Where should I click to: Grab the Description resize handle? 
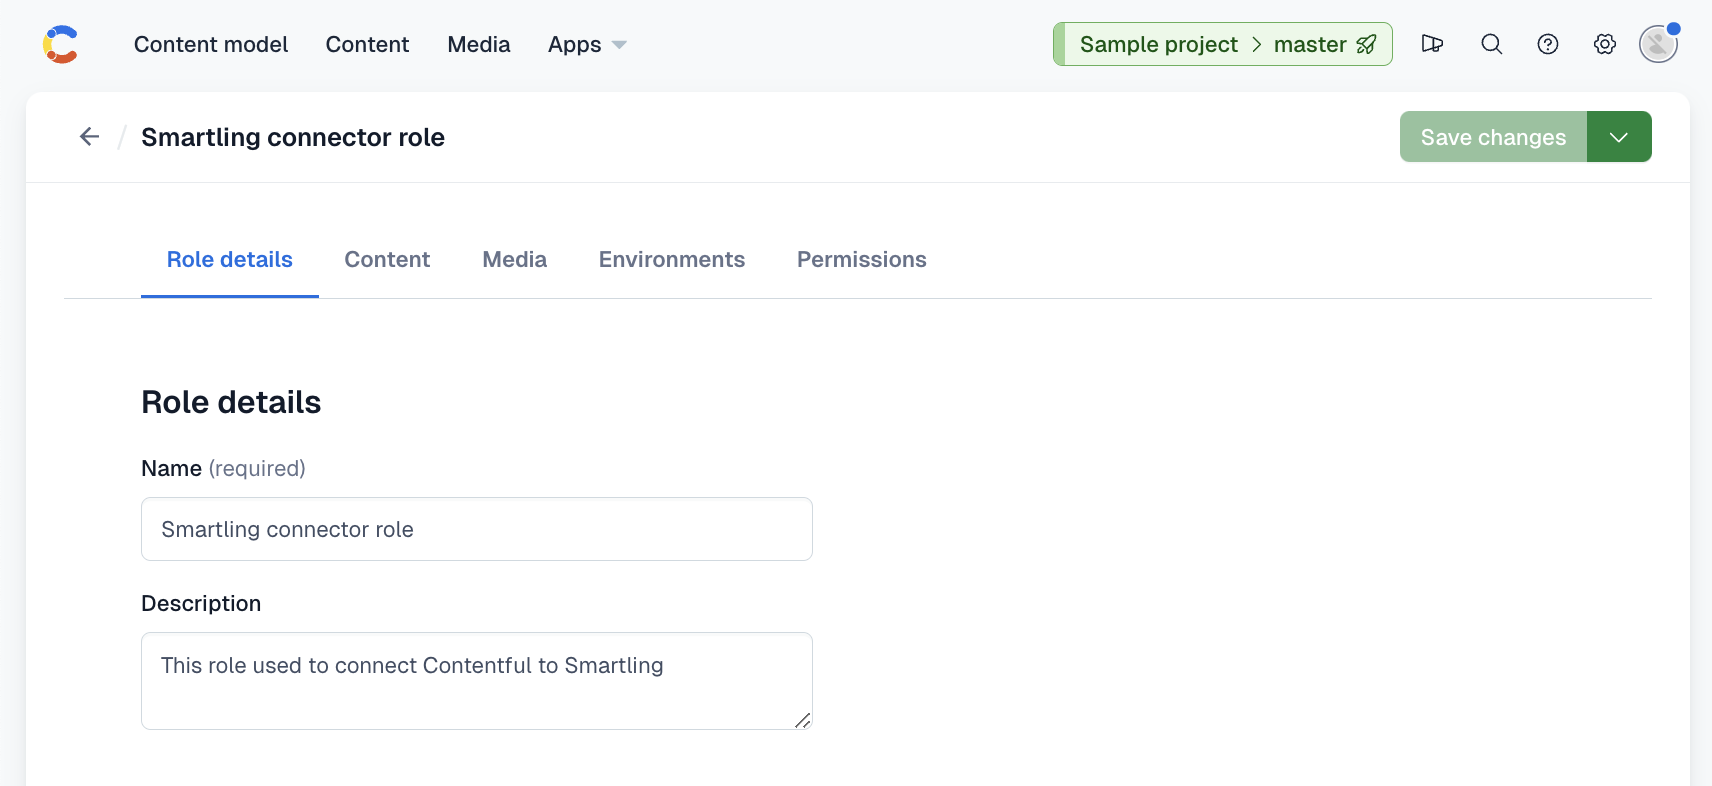point(802,720)
